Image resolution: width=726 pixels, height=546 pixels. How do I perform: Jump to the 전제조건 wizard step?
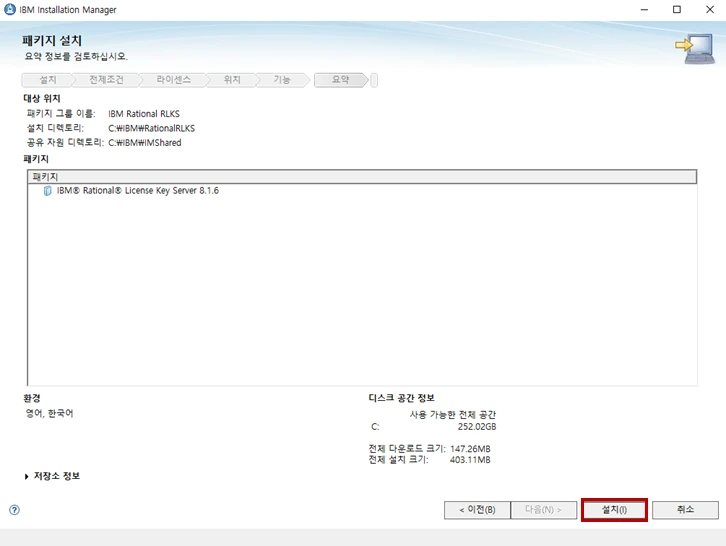[106, 79]
